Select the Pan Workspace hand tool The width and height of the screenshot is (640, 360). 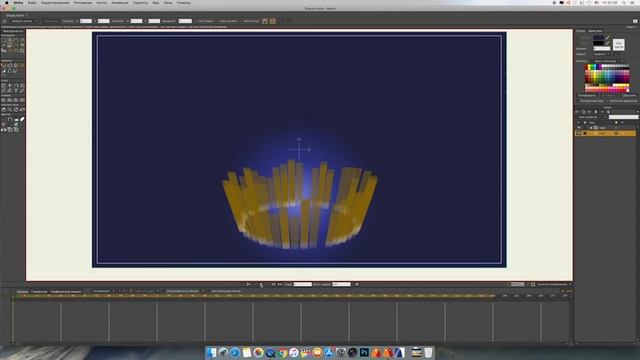coord(4,110)
